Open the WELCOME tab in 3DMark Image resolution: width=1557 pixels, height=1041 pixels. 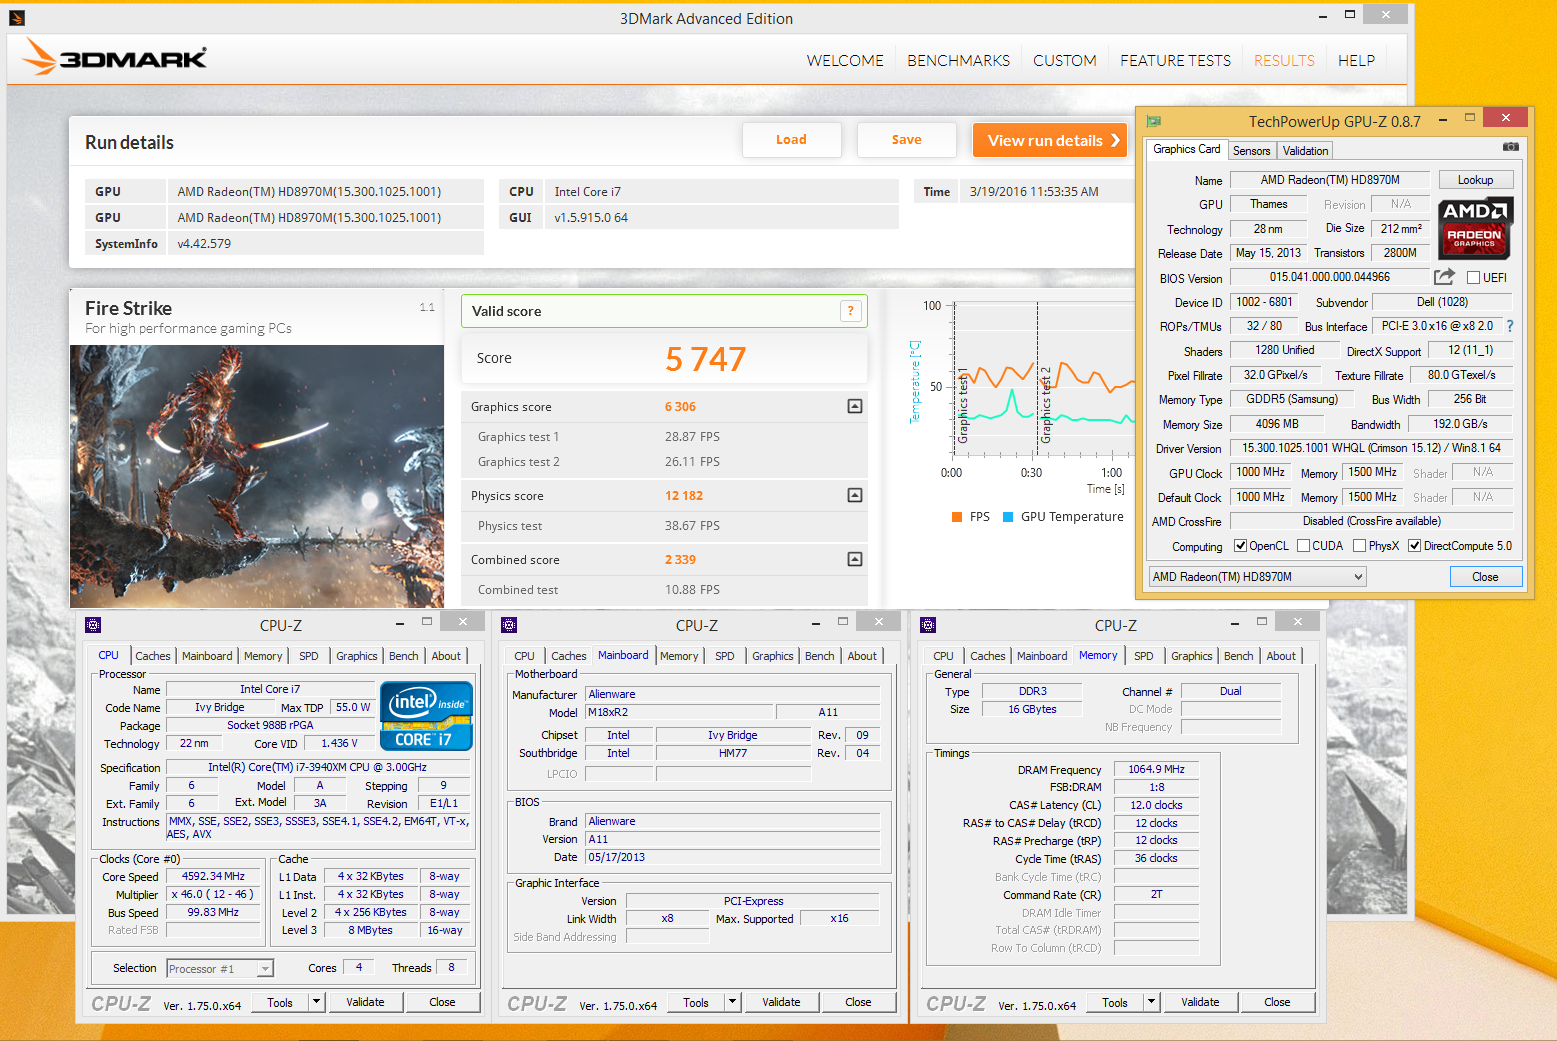click(x=845, y=61)
